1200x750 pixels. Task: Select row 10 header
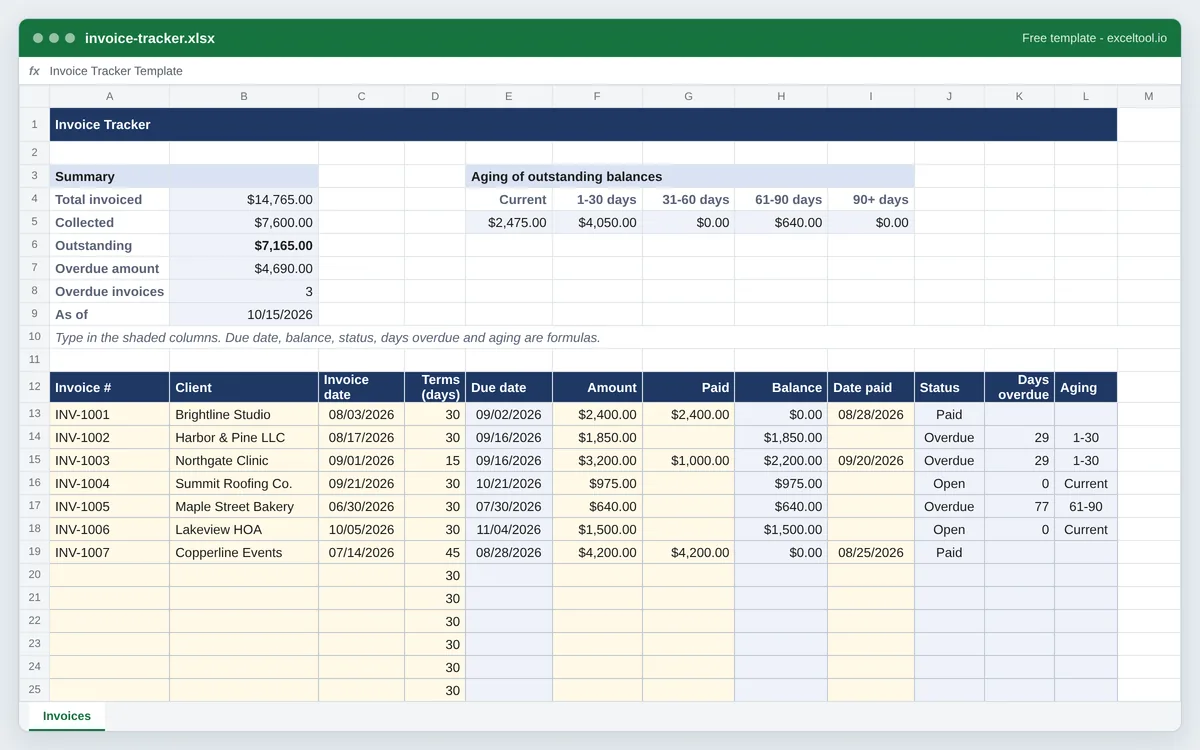click(34, 337)
